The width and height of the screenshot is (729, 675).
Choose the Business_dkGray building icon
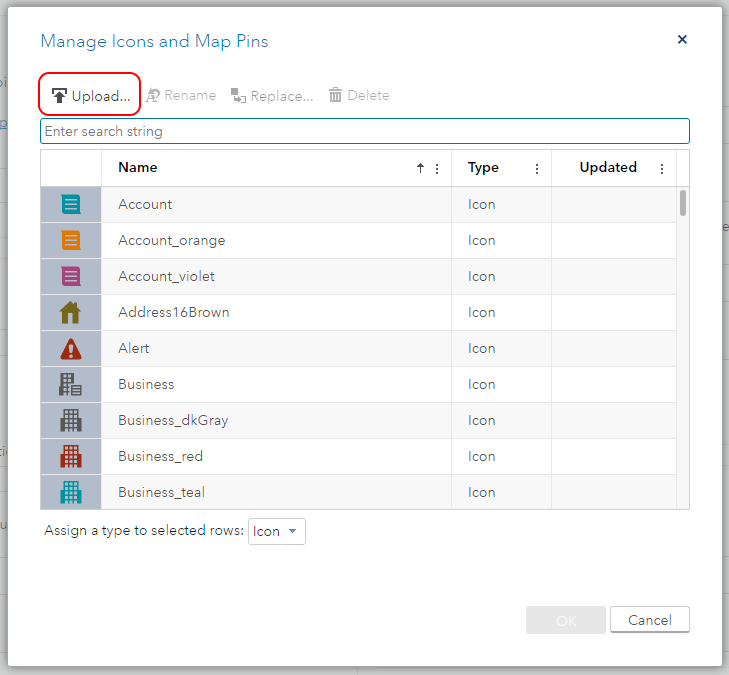pos(71,421)
